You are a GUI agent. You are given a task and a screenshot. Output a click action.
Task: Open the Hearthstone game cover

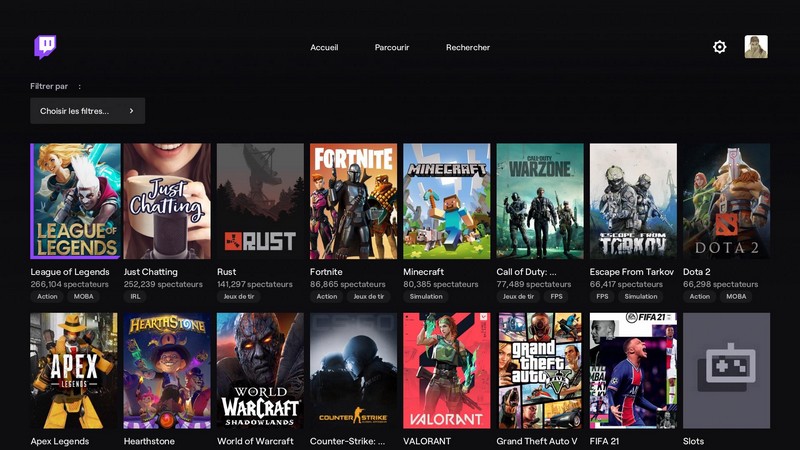(167, 370)
